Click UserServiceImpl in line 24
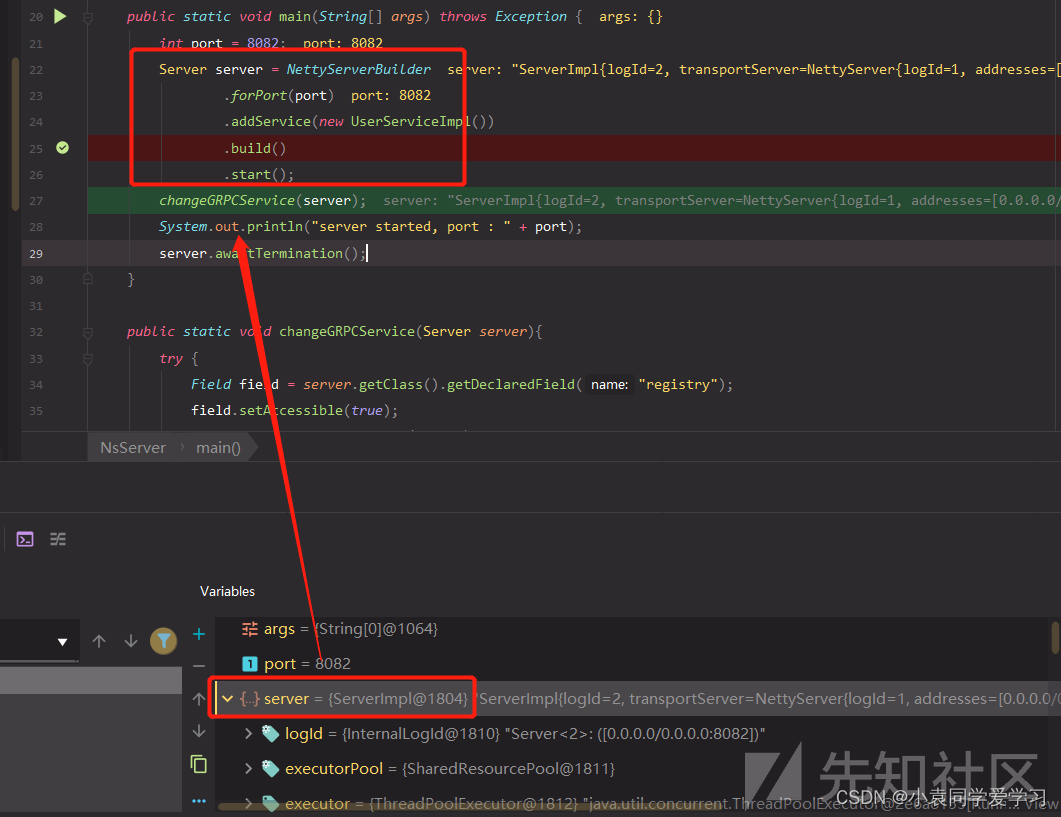The width and height of the screenshot is (1061, 817). click(x=411, y=121)
